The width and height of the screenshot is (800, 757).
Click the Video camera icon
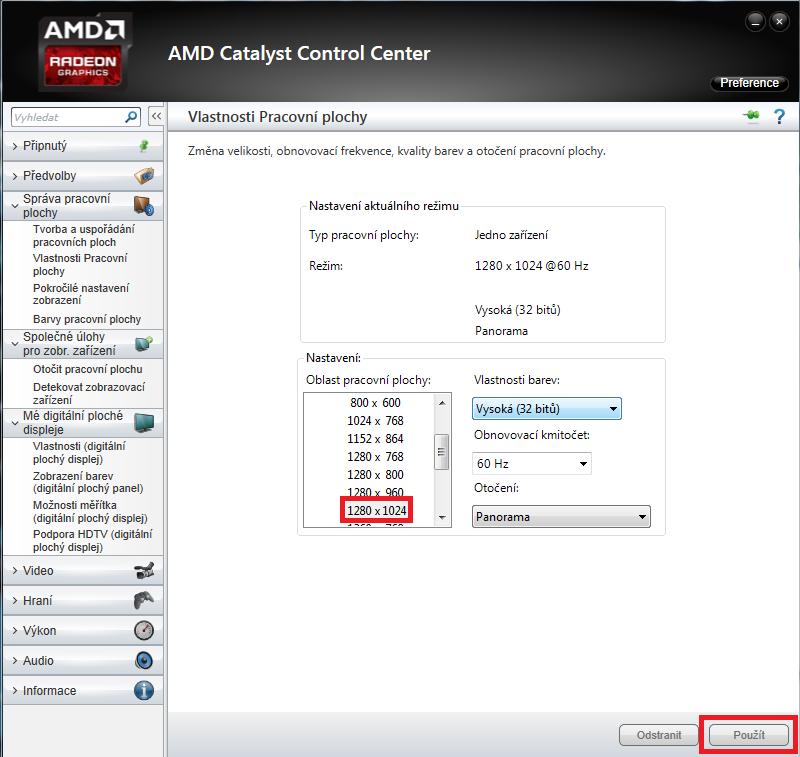click(x=144, y=570)
